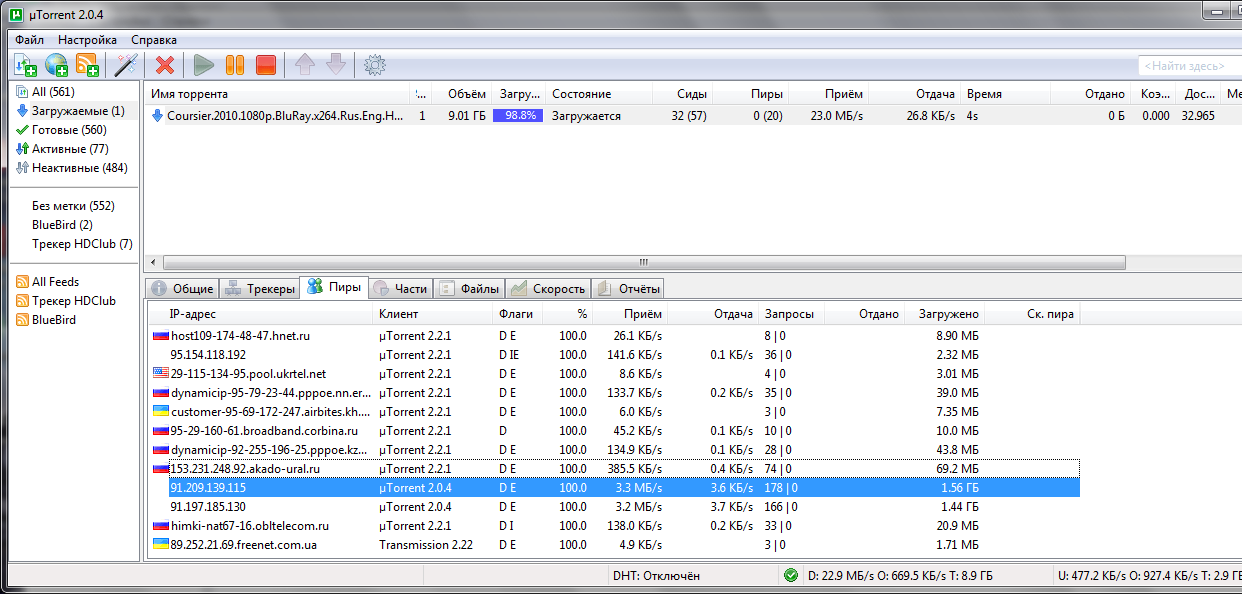Click Move Down Queue arrow icon
This screenshot has width=1242, height=594.
click(336, 65)
